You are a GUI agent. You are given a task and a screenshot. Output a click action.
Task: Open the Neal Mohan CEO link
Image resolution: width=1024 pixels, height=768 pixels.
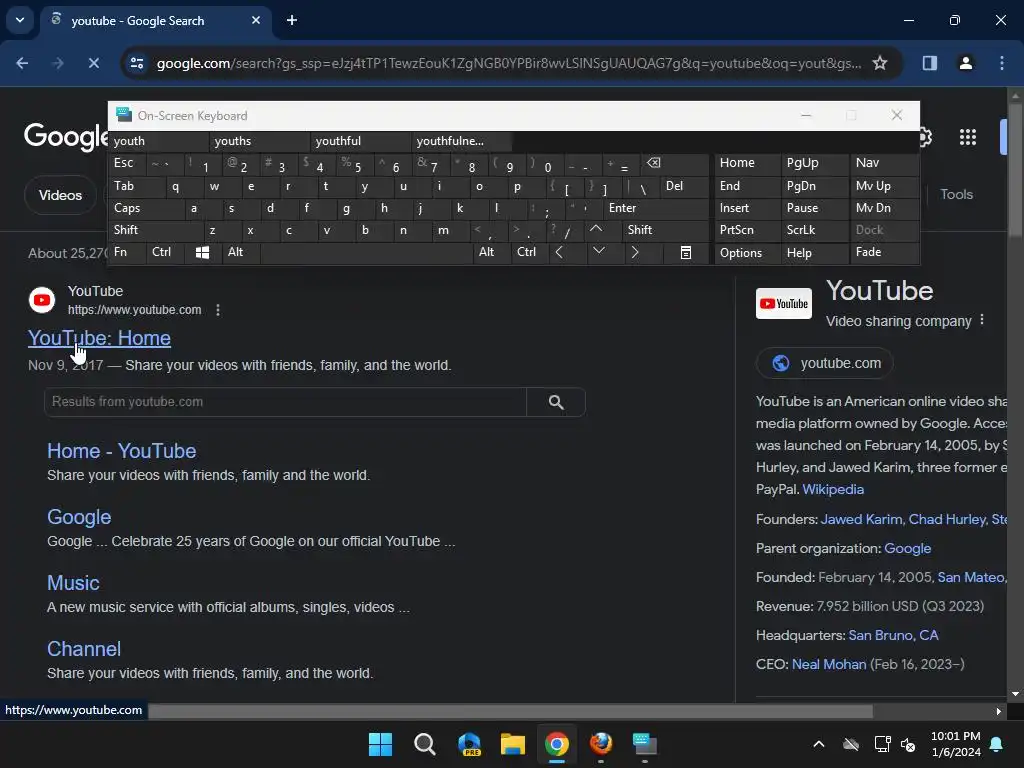pyautogui.click(x=829, y=665)
